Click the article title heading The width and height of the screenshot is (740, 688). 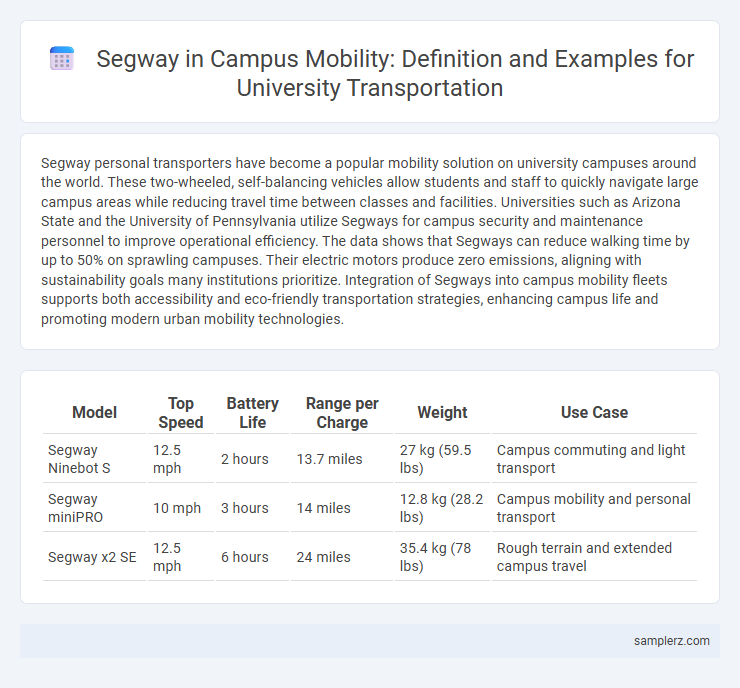(395, 74)
